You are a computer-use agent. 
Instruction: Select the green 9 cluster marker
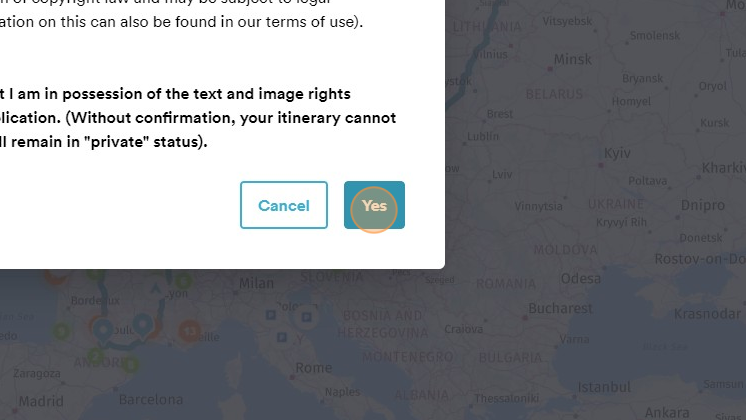61,331
